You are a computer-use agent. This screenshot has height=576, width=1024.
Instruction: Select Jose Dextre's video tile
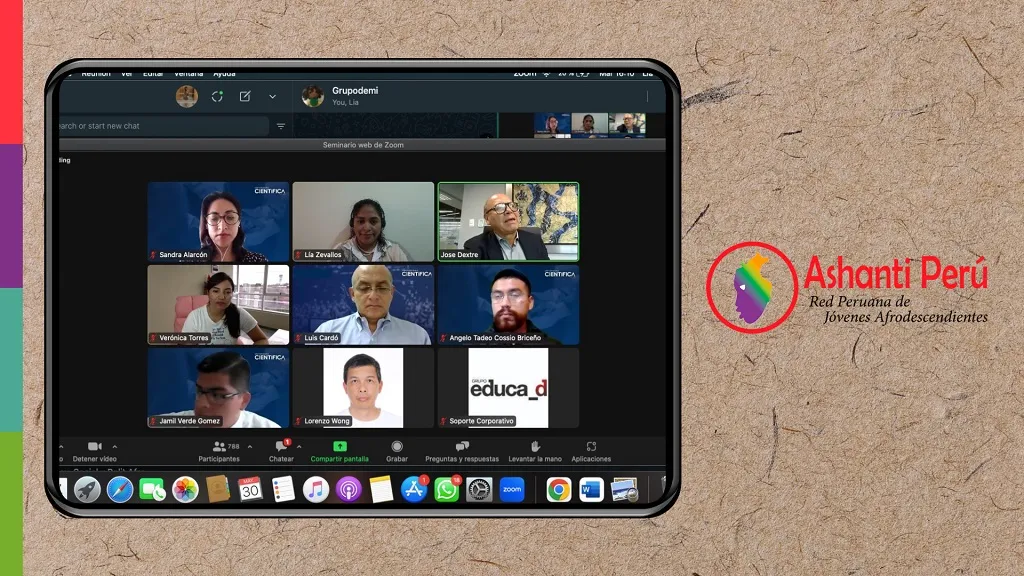508,221
